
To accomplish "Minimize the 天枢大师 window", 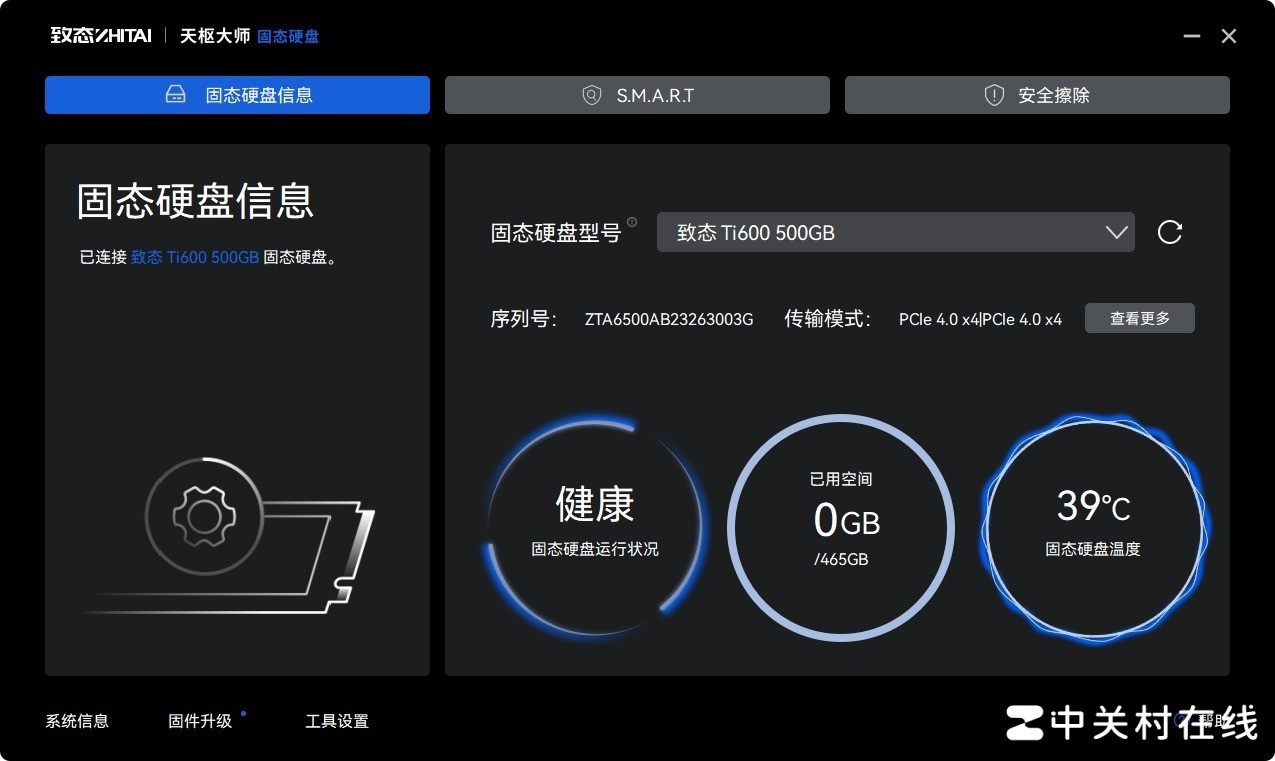I will (1191, 36).
